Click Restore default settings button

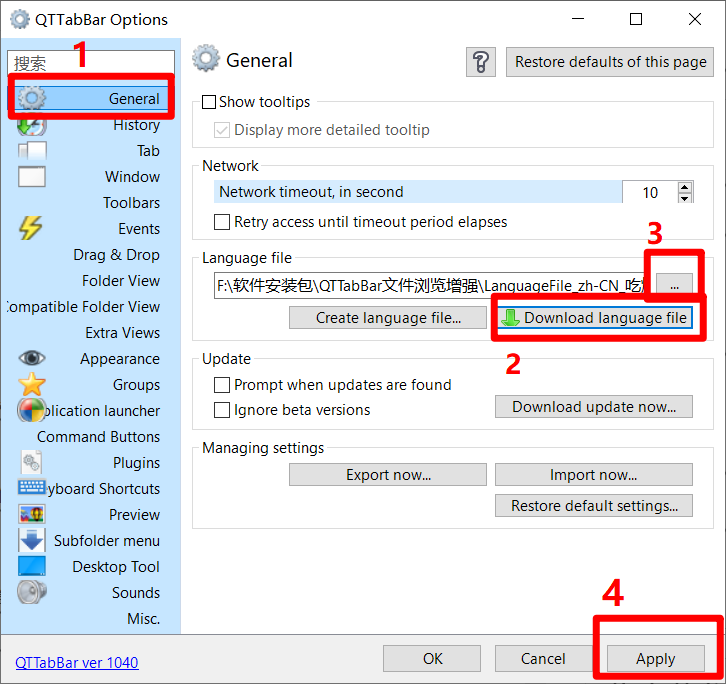(x=594, y=506)
